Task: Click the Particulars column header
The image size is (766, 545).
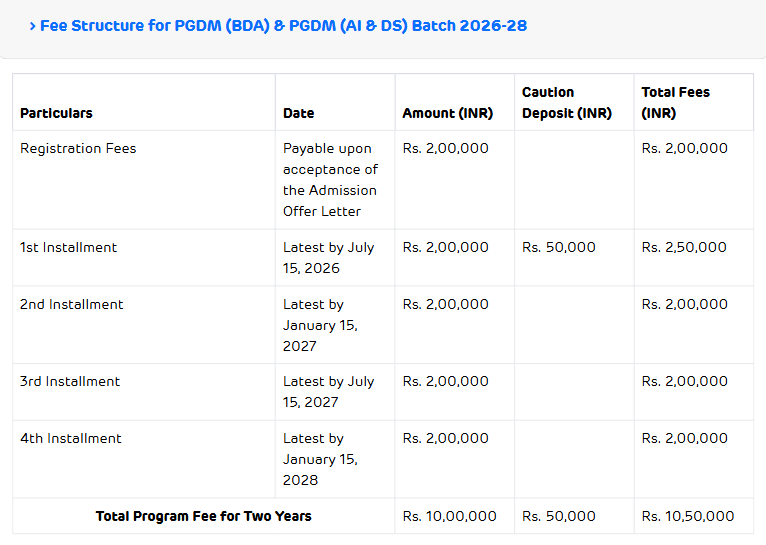Action: coord(56,113)
